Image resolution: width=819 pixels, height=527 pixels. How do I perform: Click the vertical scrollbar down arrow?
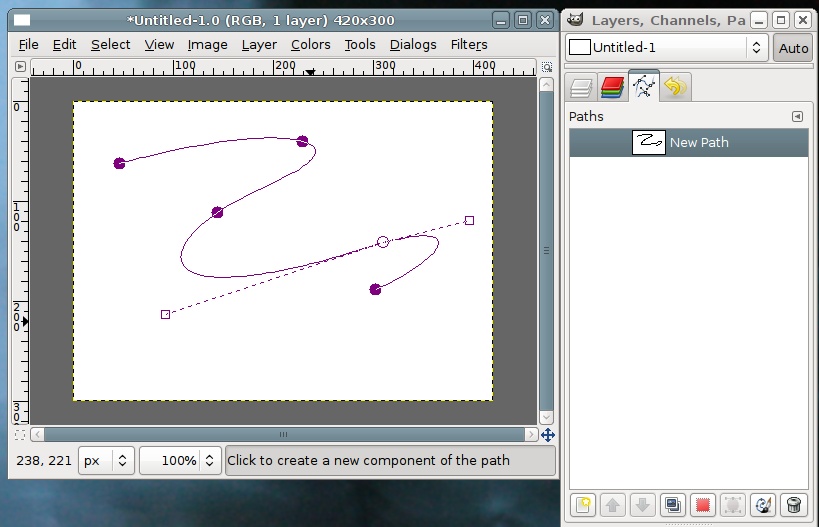point(546,417)
